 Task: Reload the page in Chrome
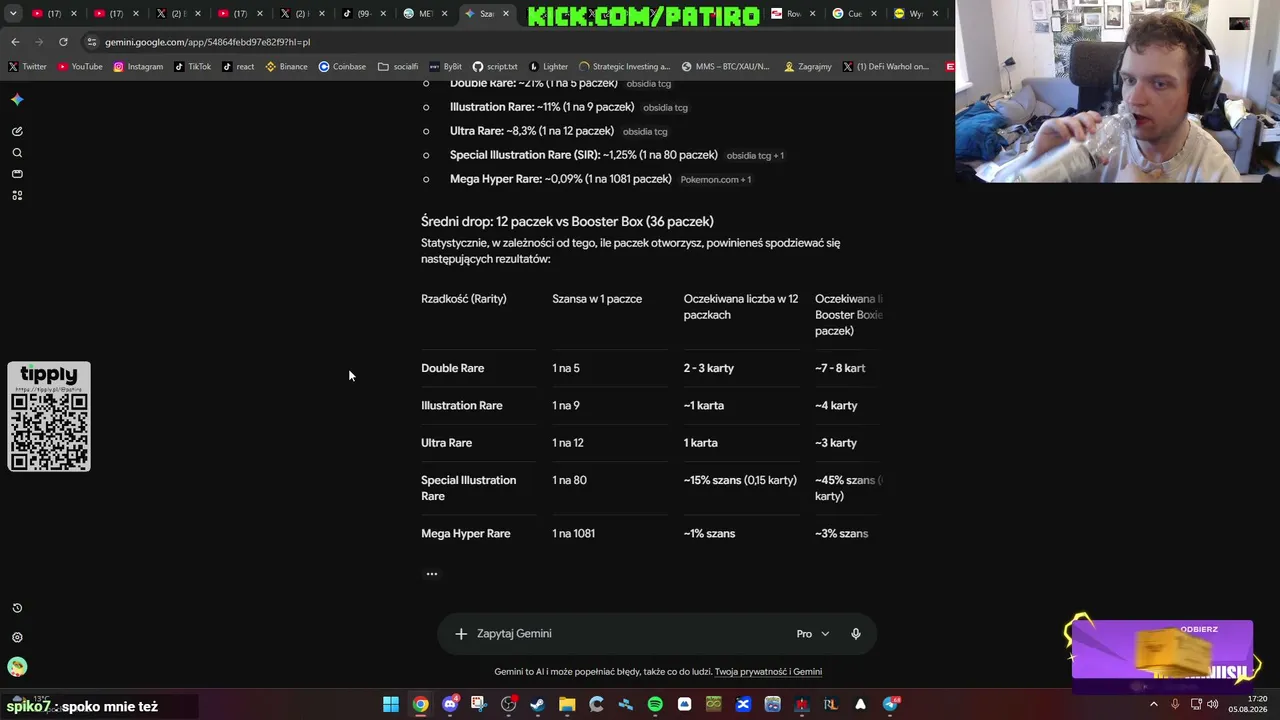(x=63, y=42)
